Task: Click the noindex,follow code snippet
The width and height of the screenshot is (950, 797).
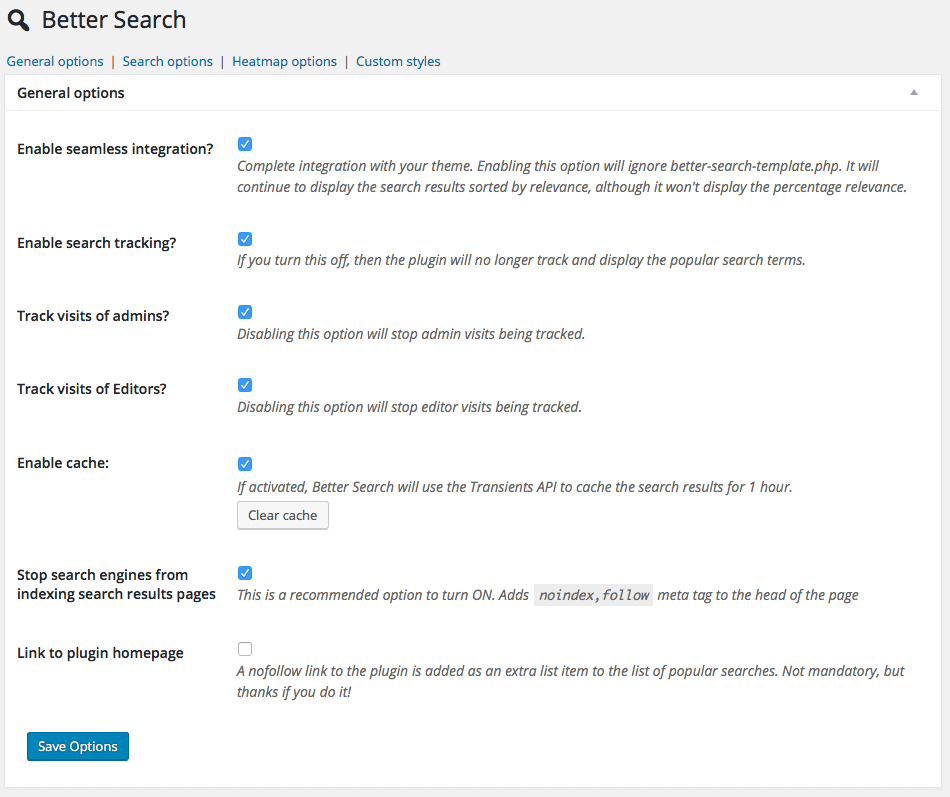Action: point(594,595)
